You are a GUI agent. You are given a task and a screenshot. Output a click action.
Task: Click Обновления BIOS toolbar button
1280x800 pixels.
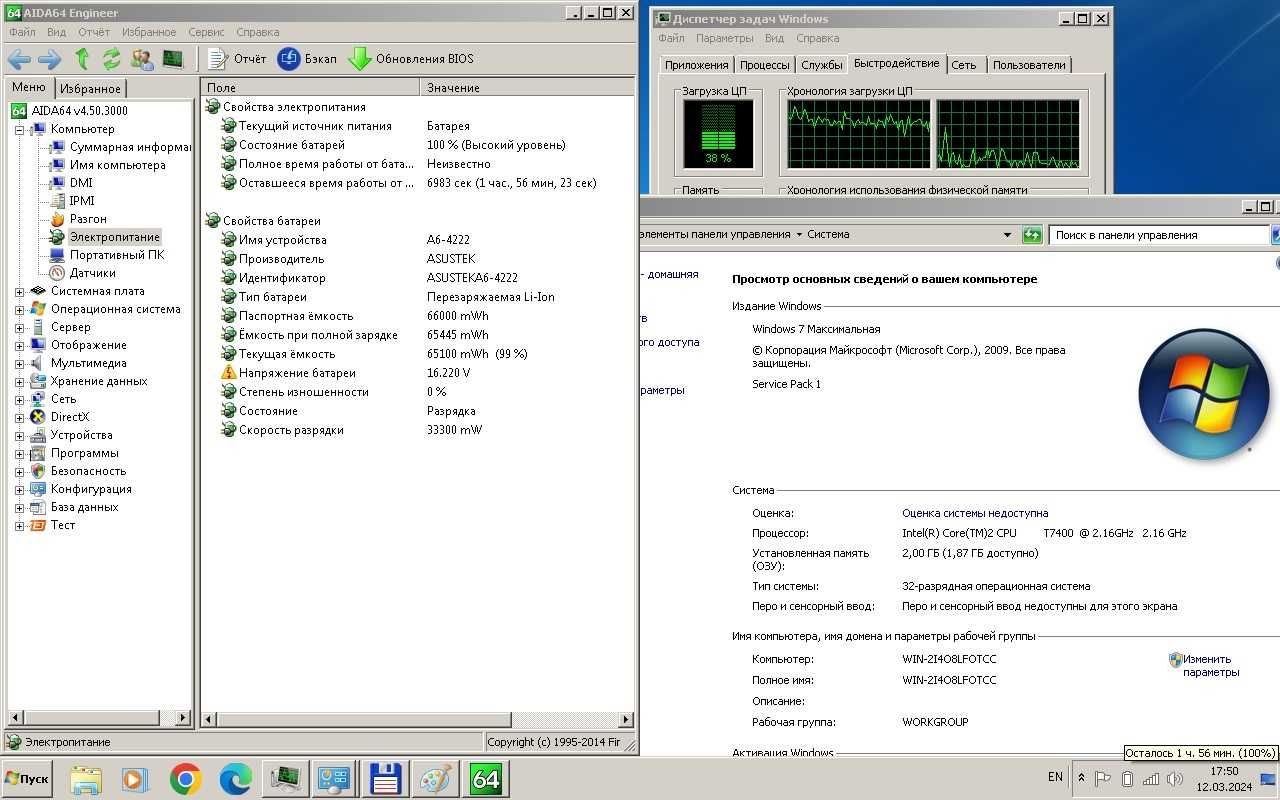[x=411, y=59]
